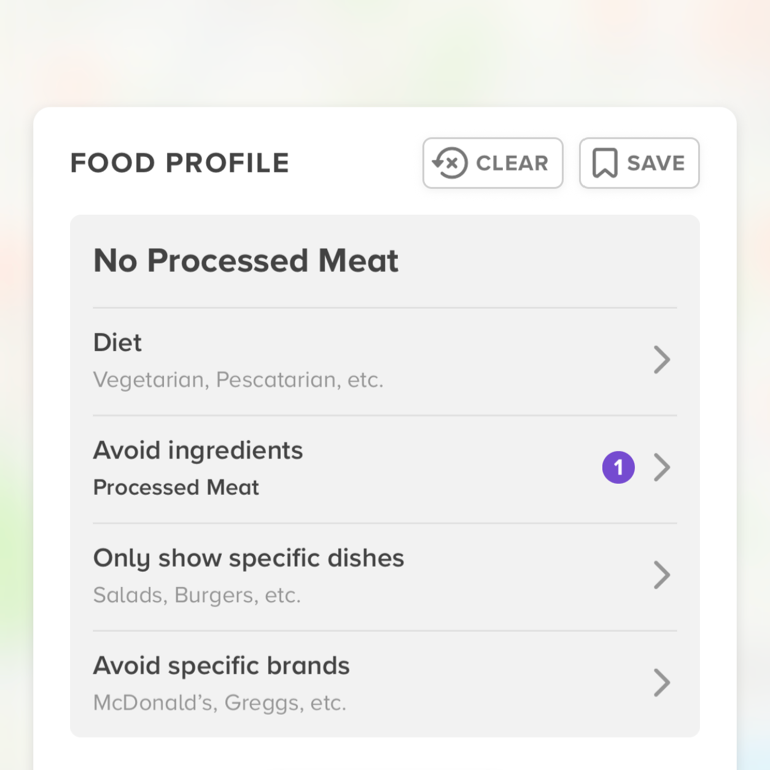Choose the Avoid specific brands label
Screen dimensions: 770x770
point(221,666)
